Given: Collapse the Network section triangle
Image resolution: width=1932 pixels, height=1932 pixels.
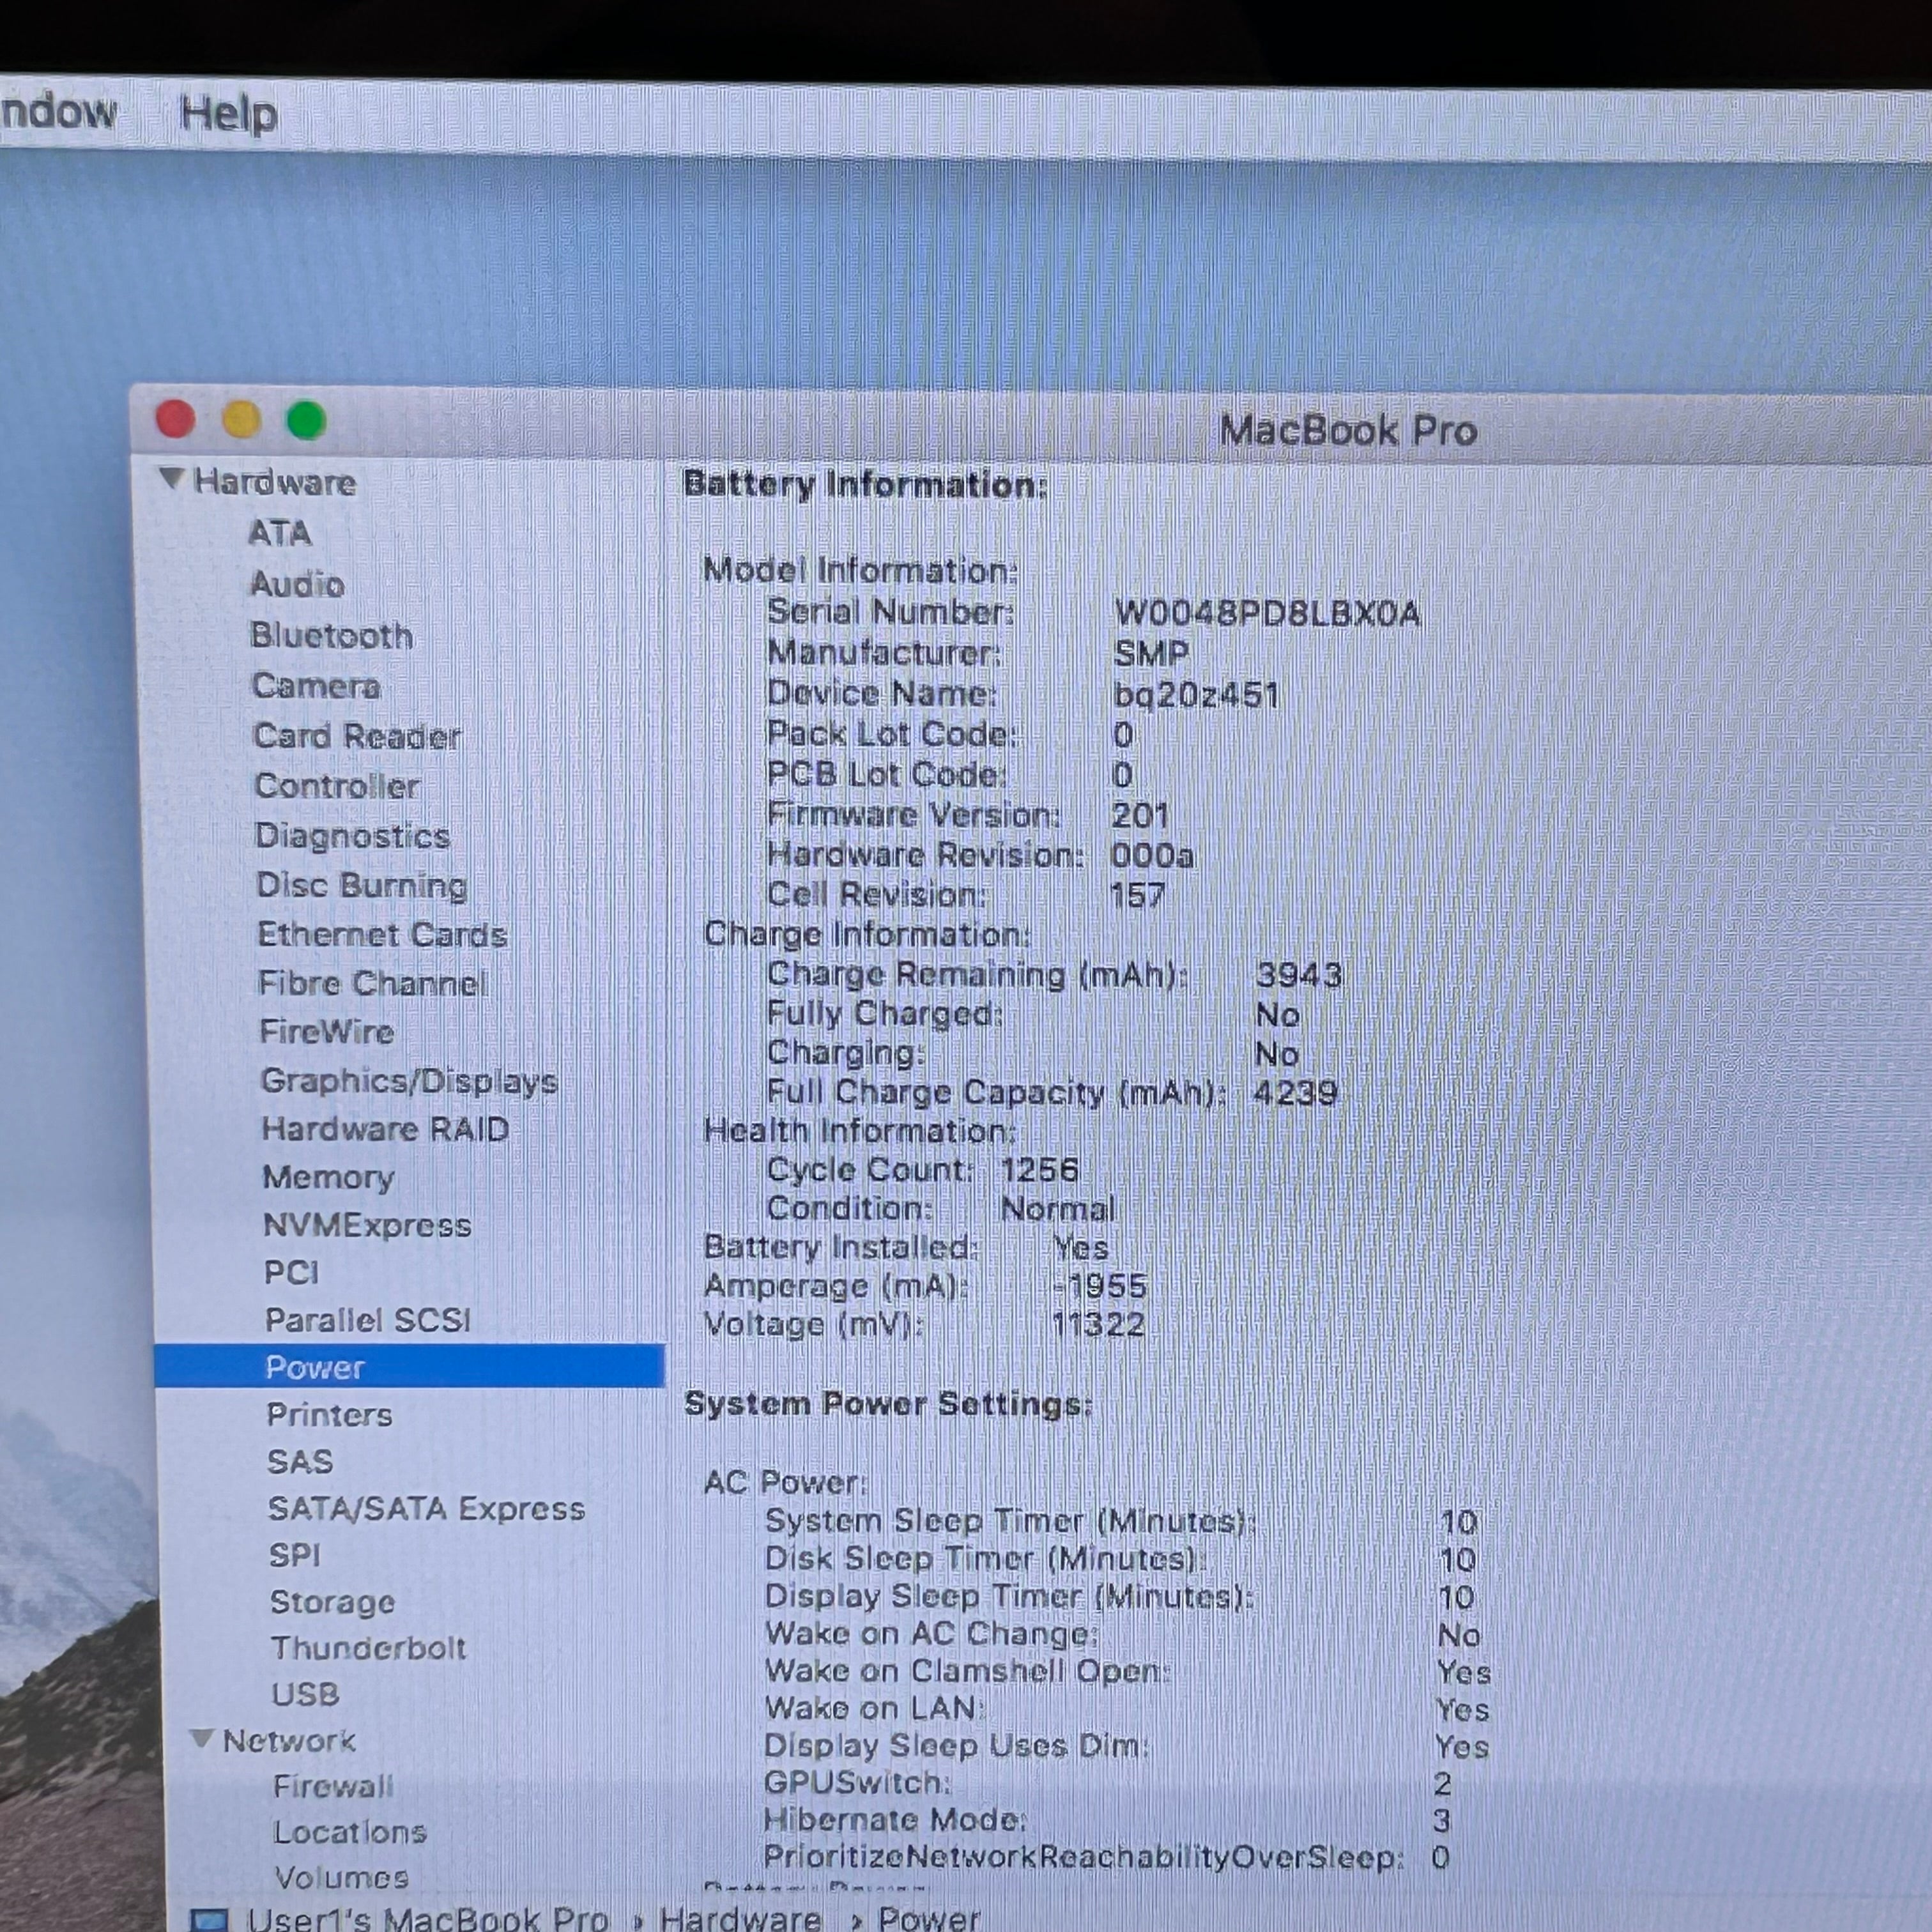Looking at the screenshot, I should (202, 1738).
